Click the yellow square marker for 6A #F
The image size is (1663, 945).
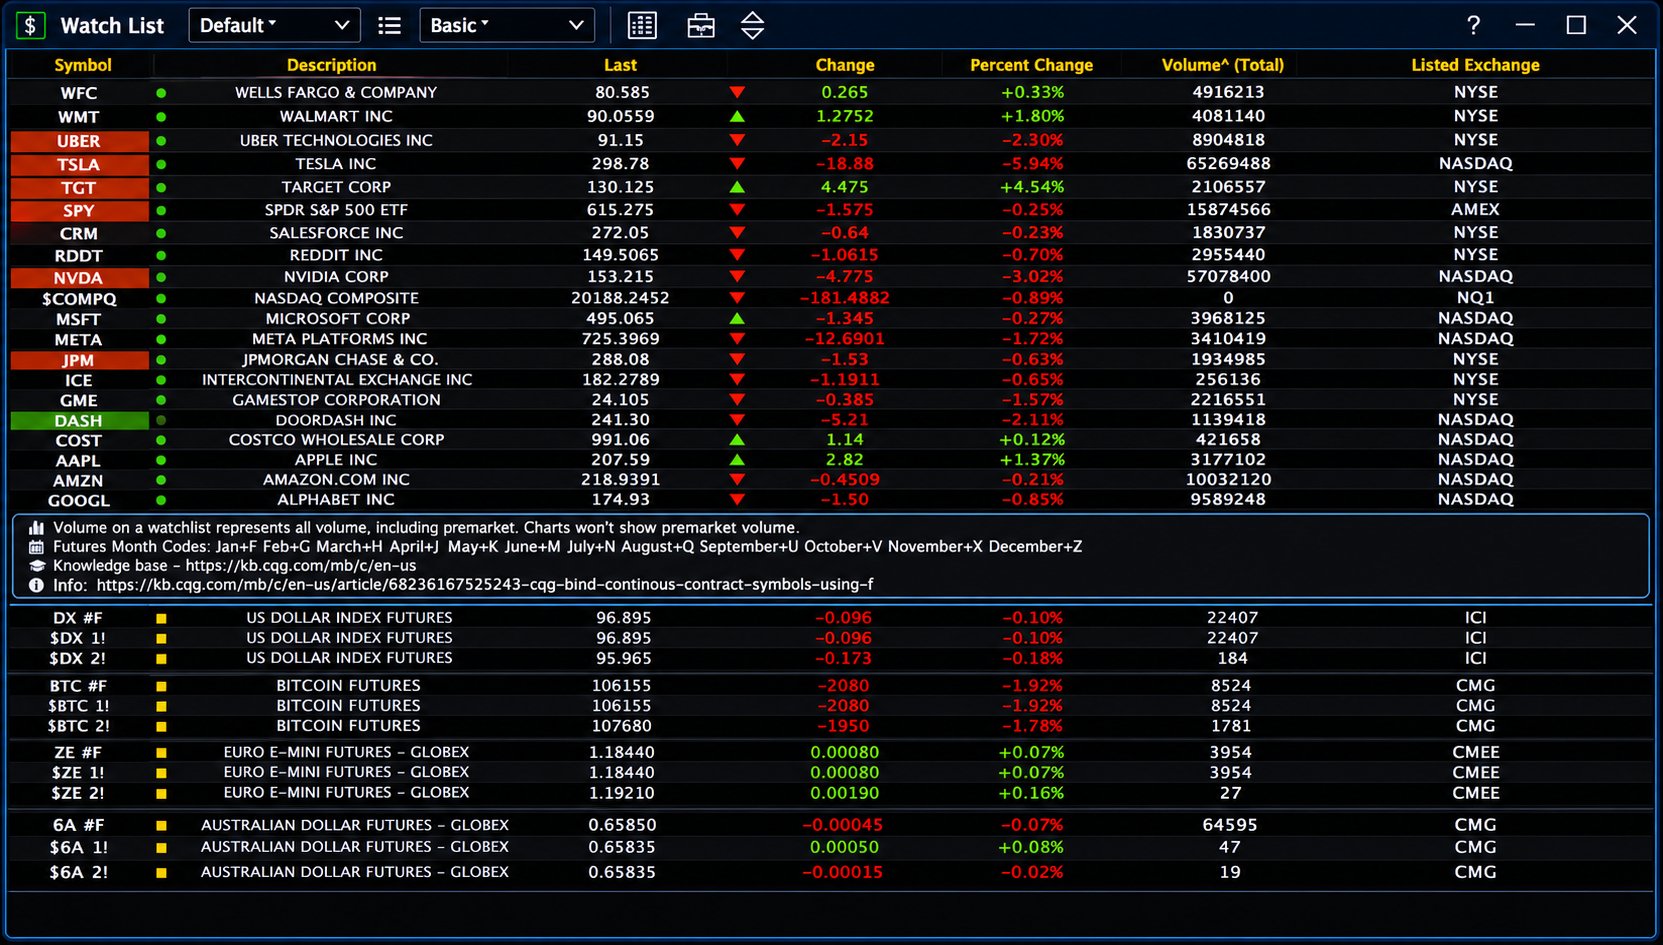coord(161,826)
